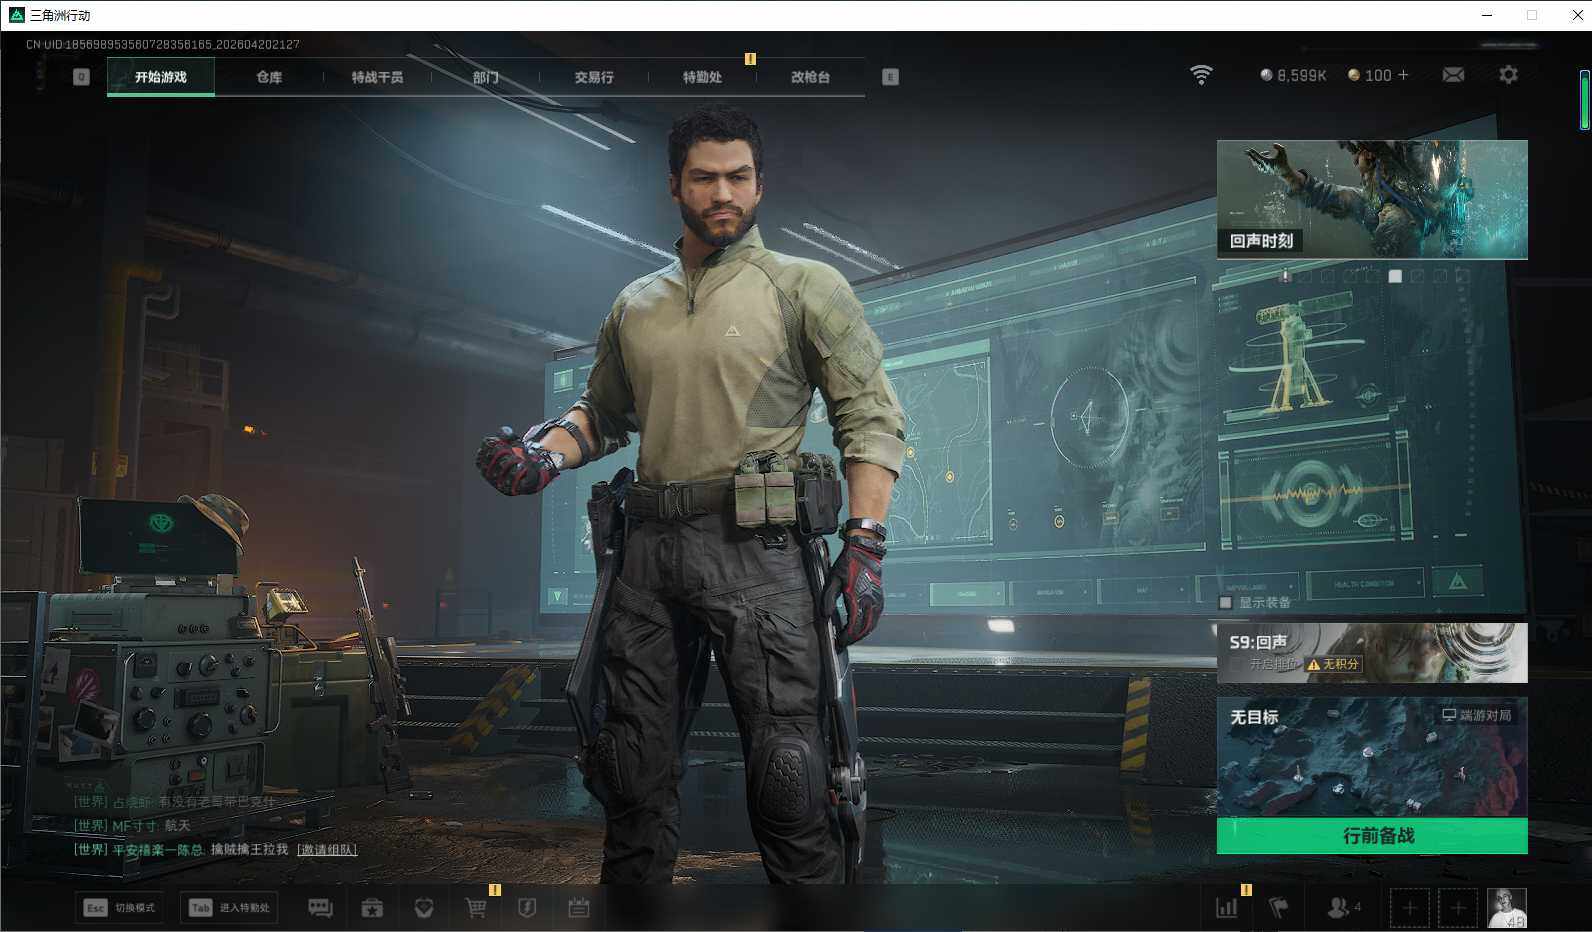Screen dimensions: 1592x932
Task: Open the settings gear
Action: (x=1508, y=75)
